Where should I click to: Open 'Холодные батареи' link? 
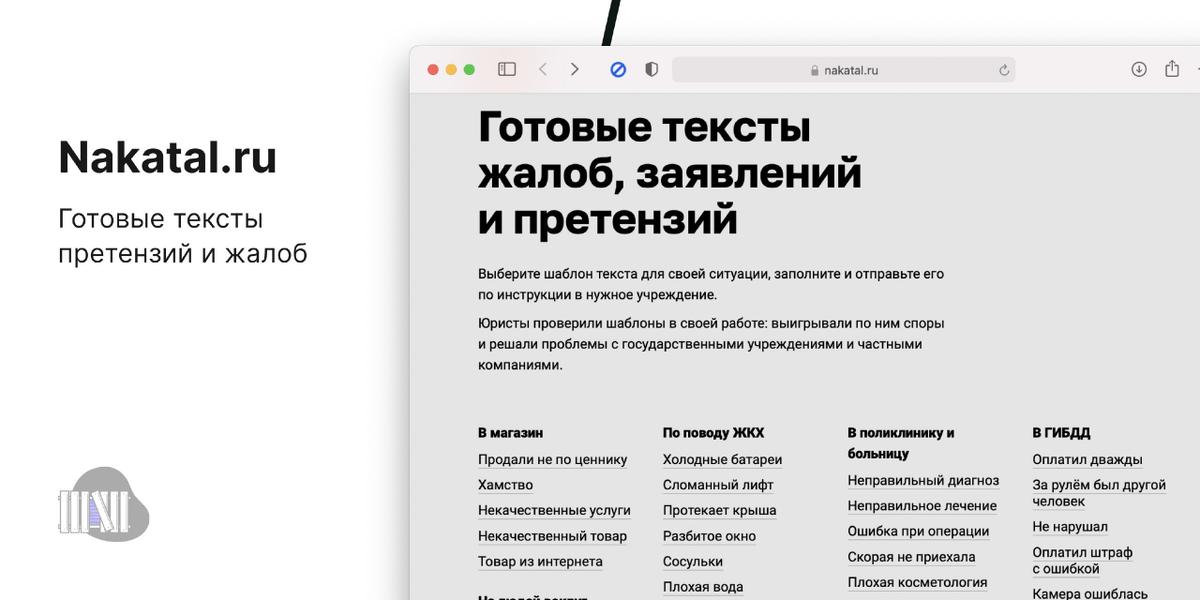tap(722, 460)
